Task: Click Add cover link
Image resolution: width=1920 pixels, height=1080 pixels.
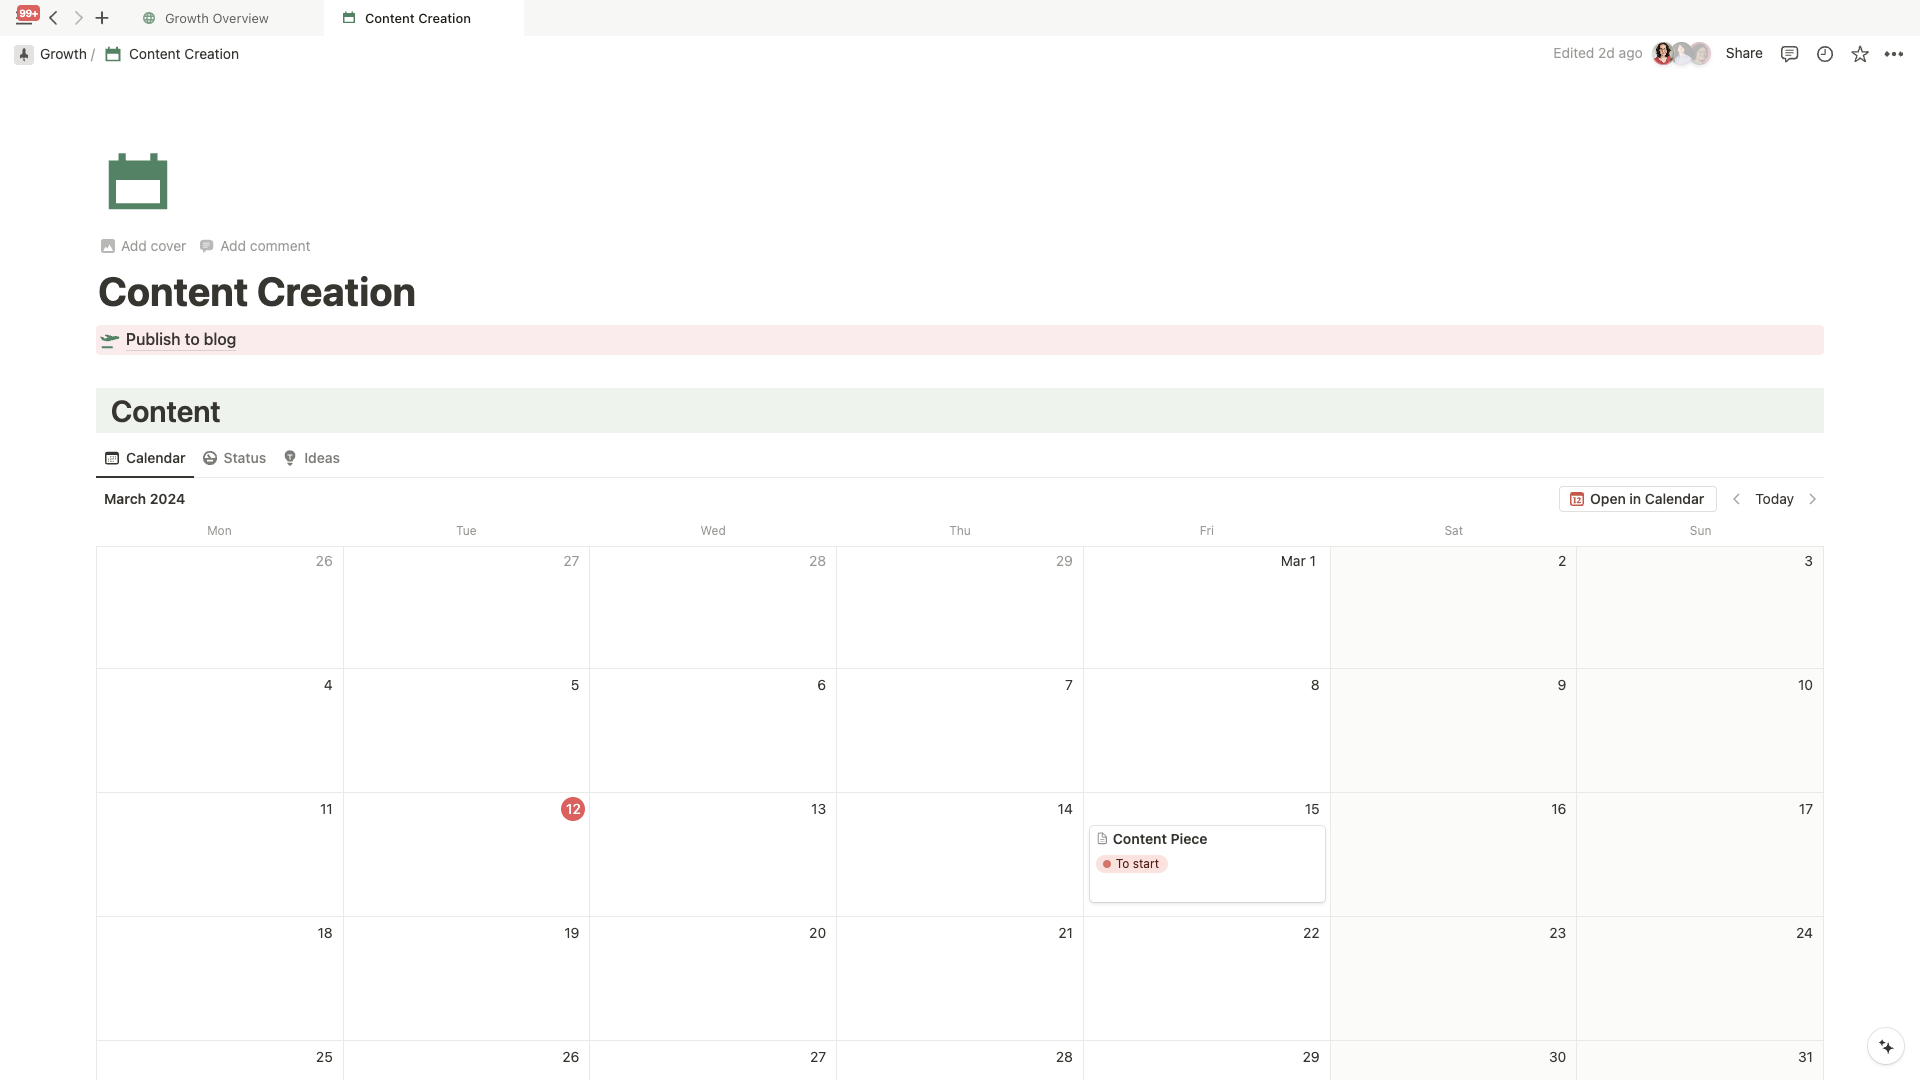Action: [153, 247]
